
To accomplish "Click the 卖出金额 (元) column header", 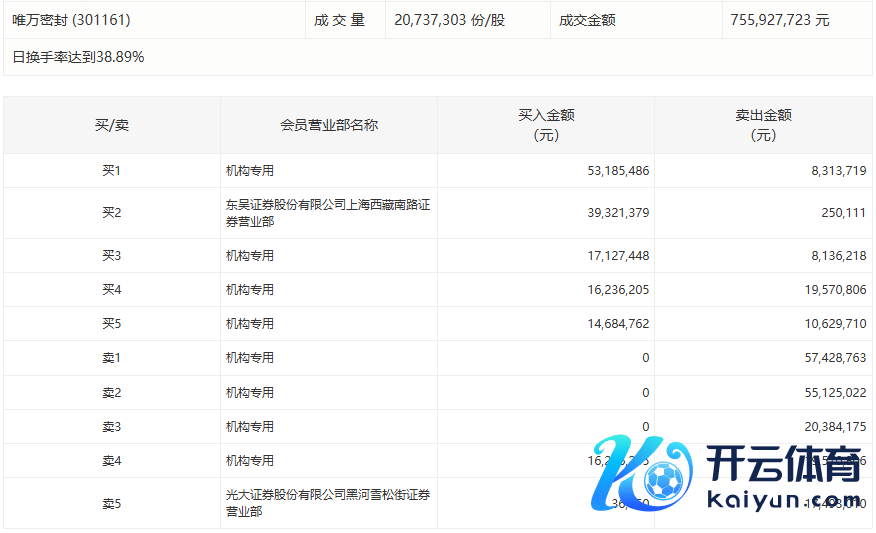I will pyautogui.click(x=763, y=125).
